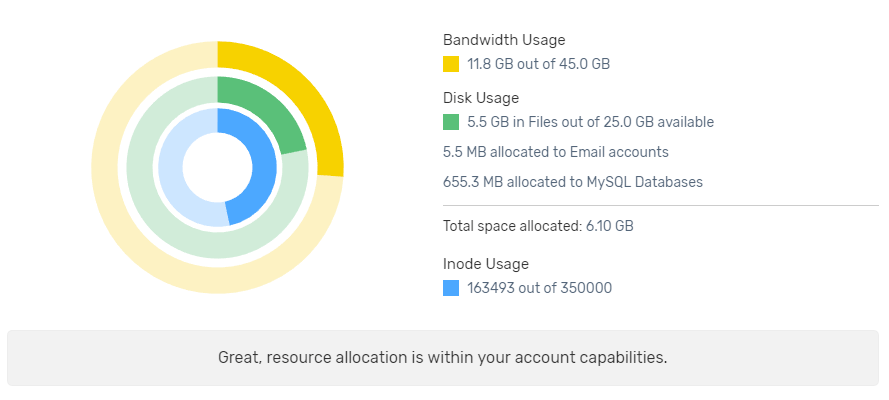Click the Disk Usage heading

click(481, 98)
